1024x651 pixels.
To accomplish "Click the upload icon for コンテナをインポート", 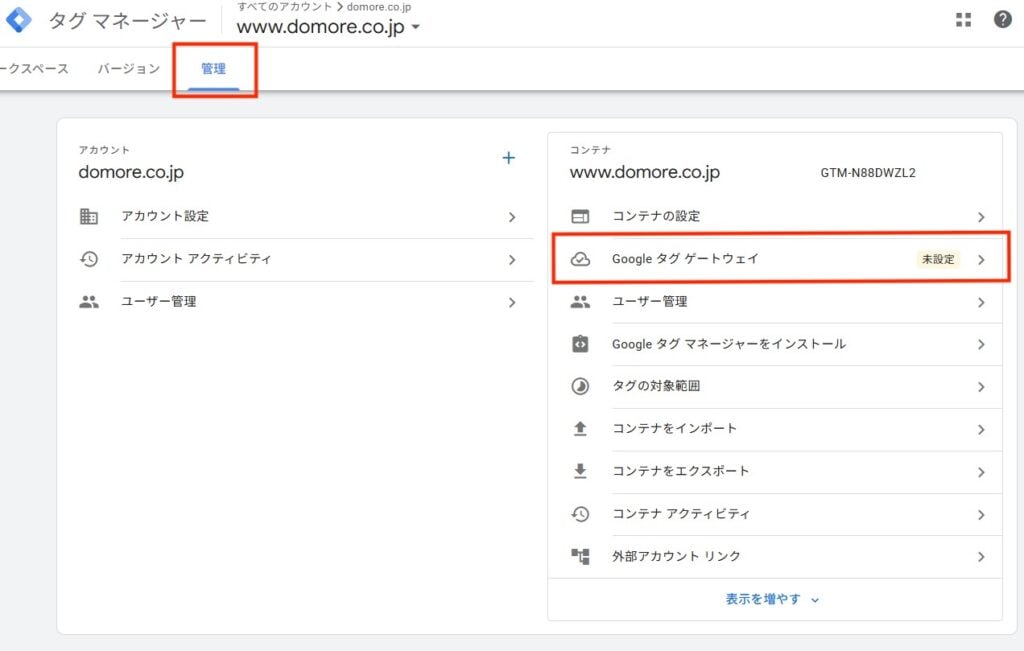I will 580,429.
